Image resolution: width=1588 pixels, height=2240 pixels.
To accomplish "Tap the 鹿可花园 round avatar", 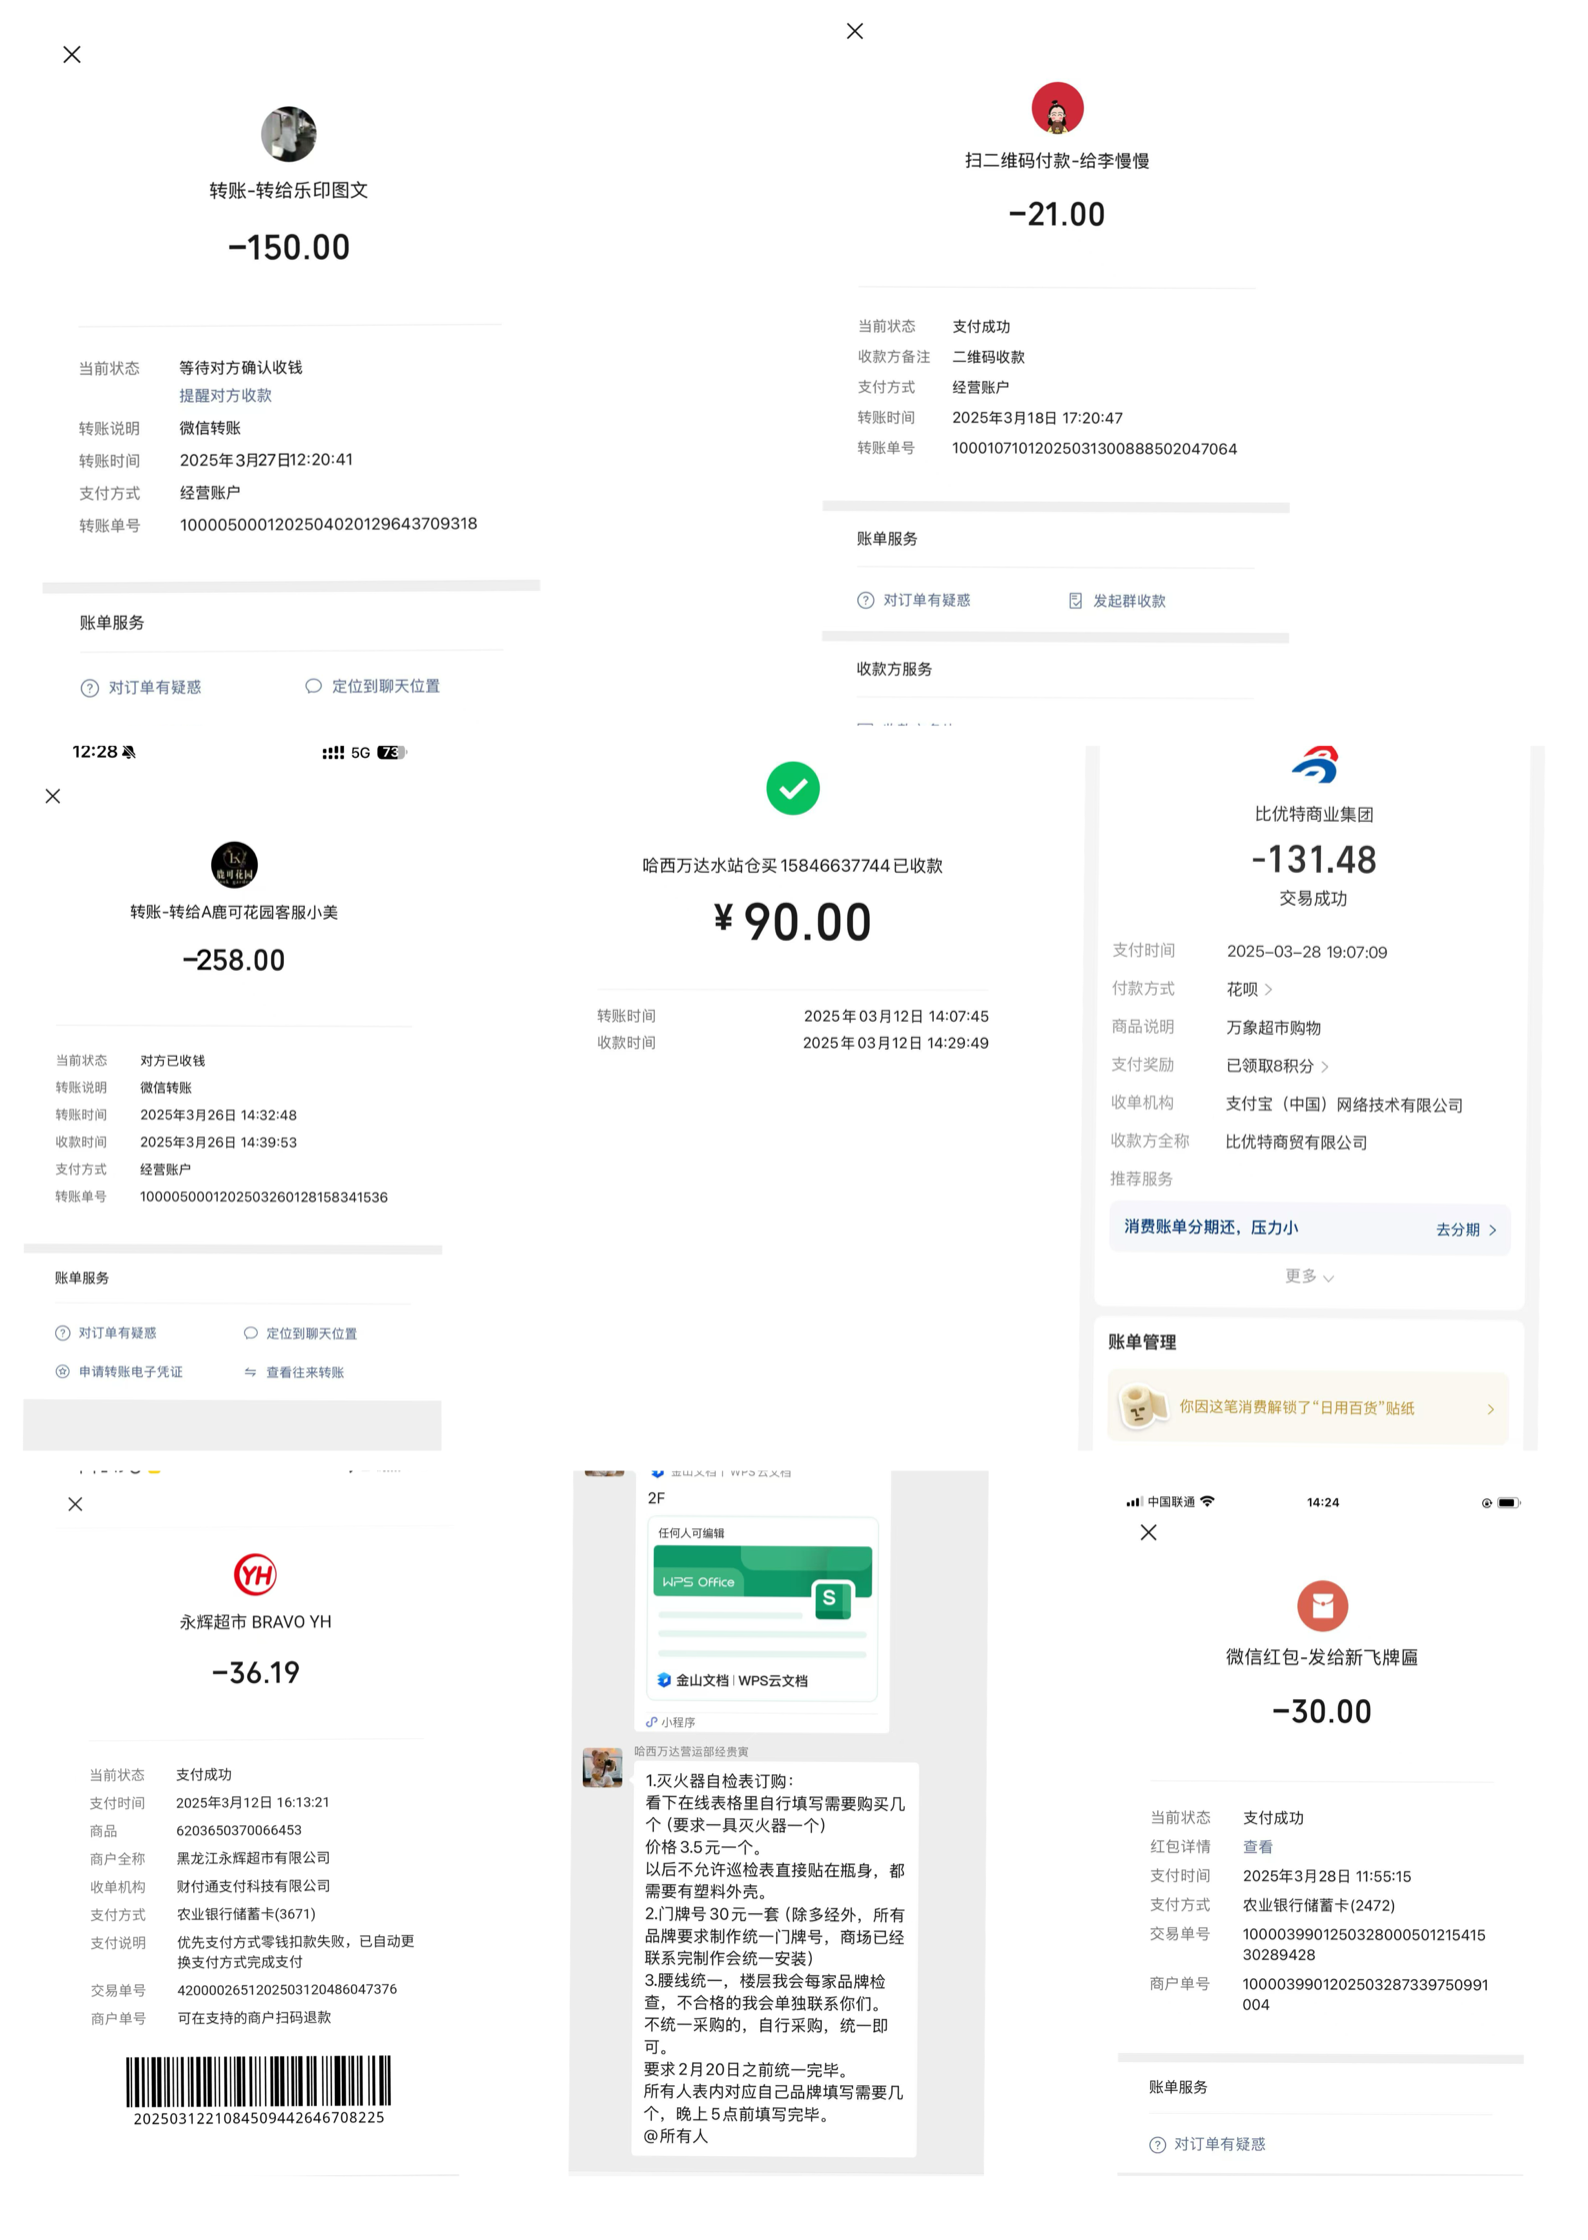I will pos(234,865).
